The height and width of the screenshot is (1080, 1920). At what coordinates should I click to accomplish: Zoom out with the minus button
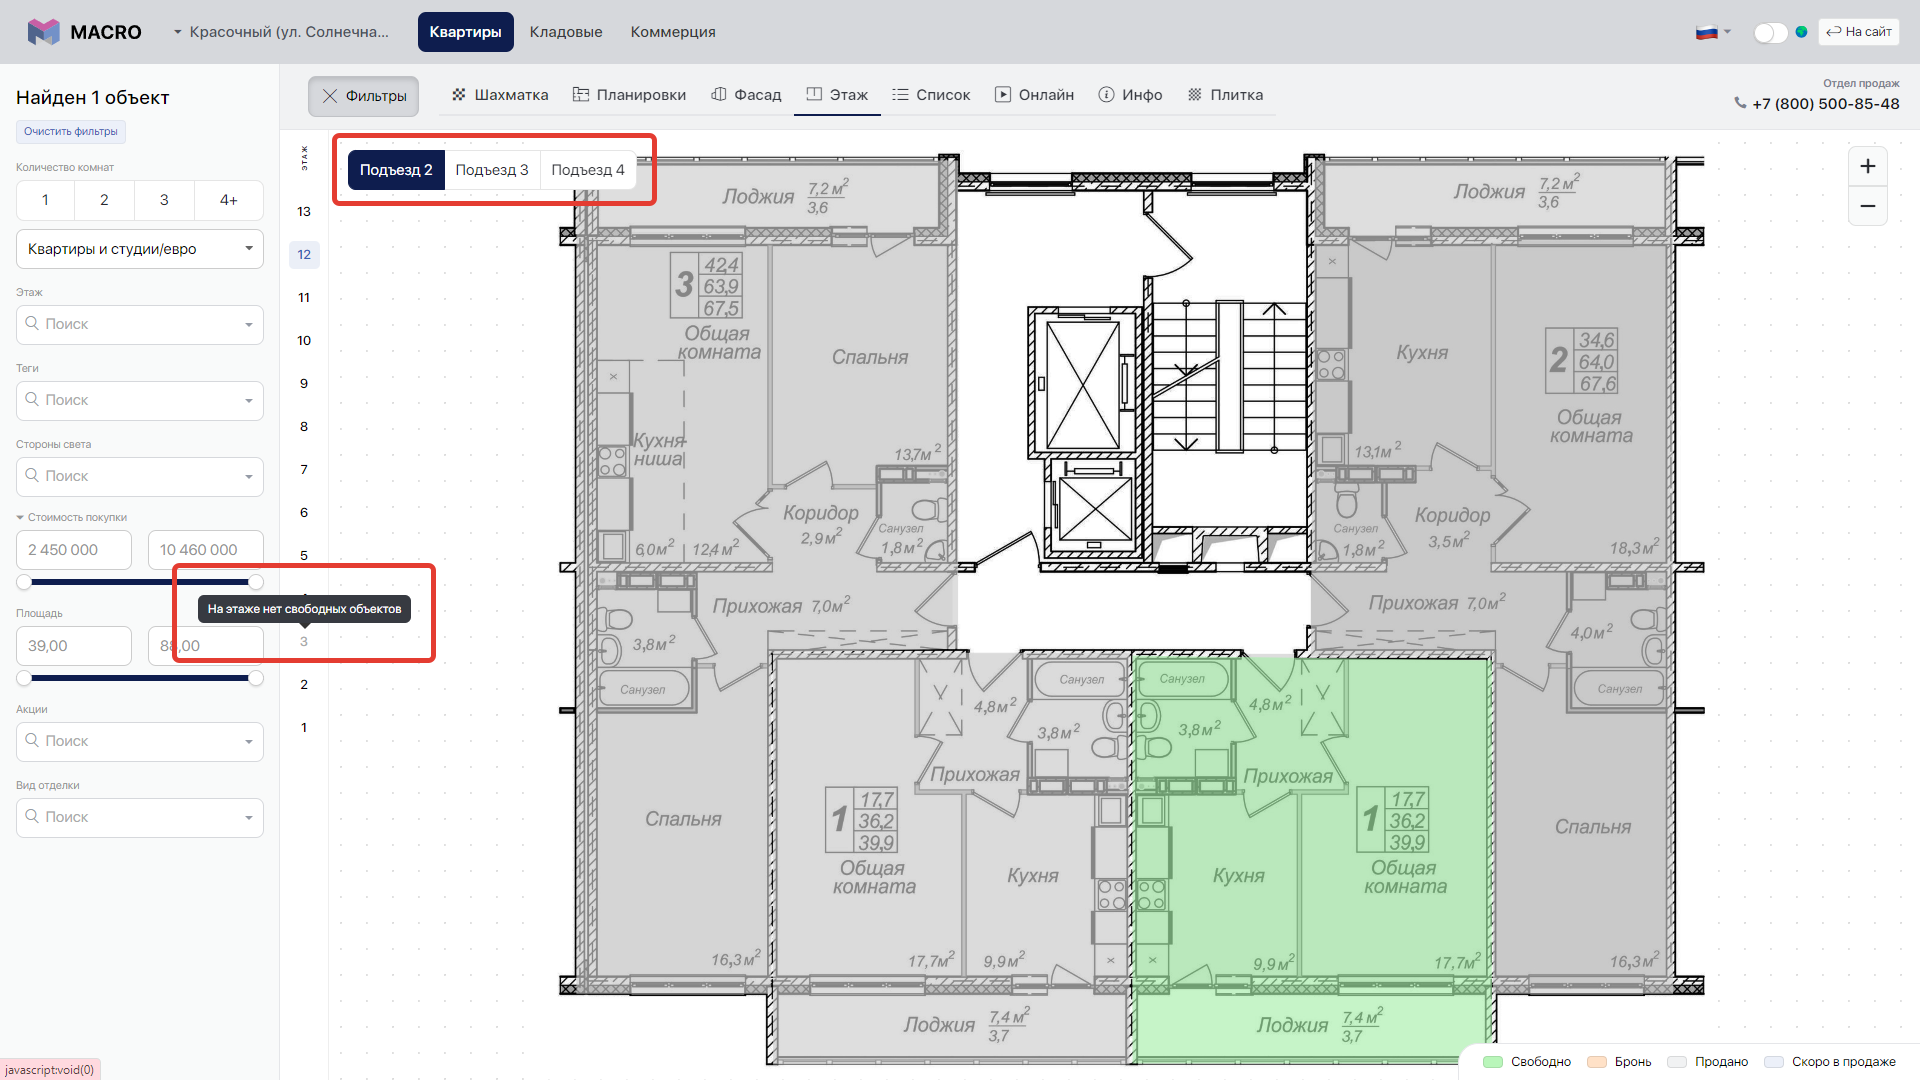1867,207
